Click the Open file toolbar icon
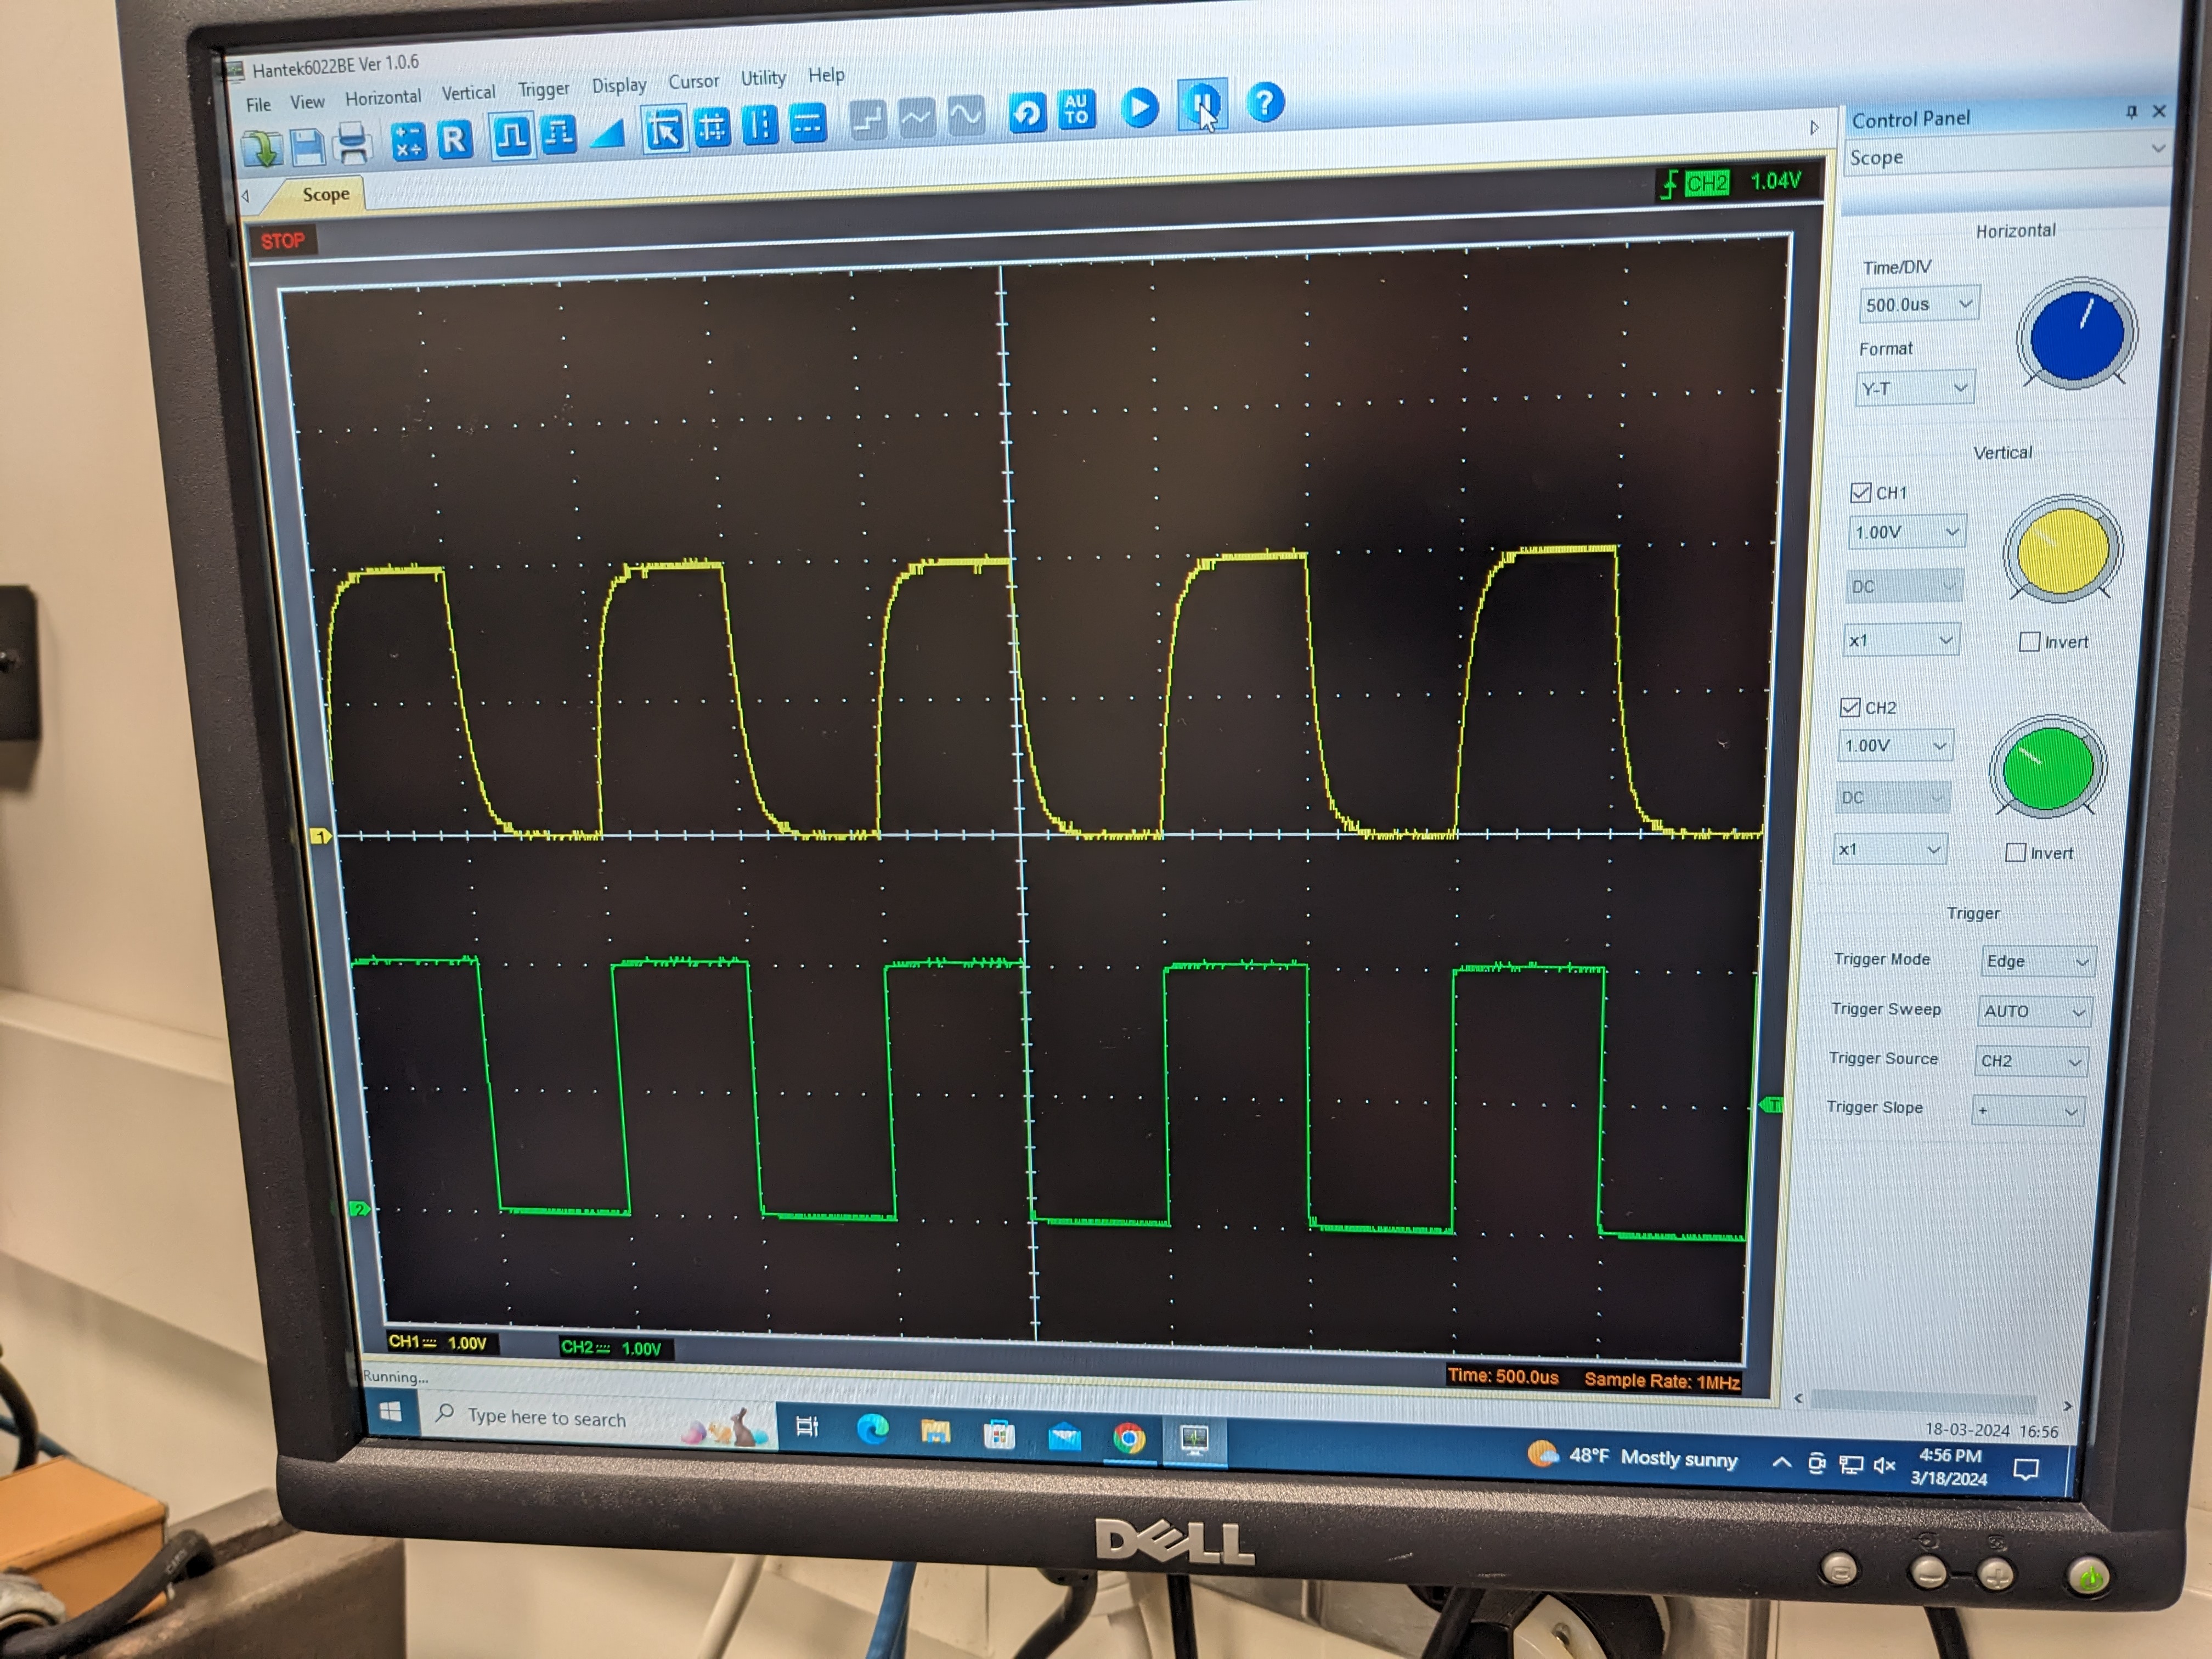 click(263, 148)
